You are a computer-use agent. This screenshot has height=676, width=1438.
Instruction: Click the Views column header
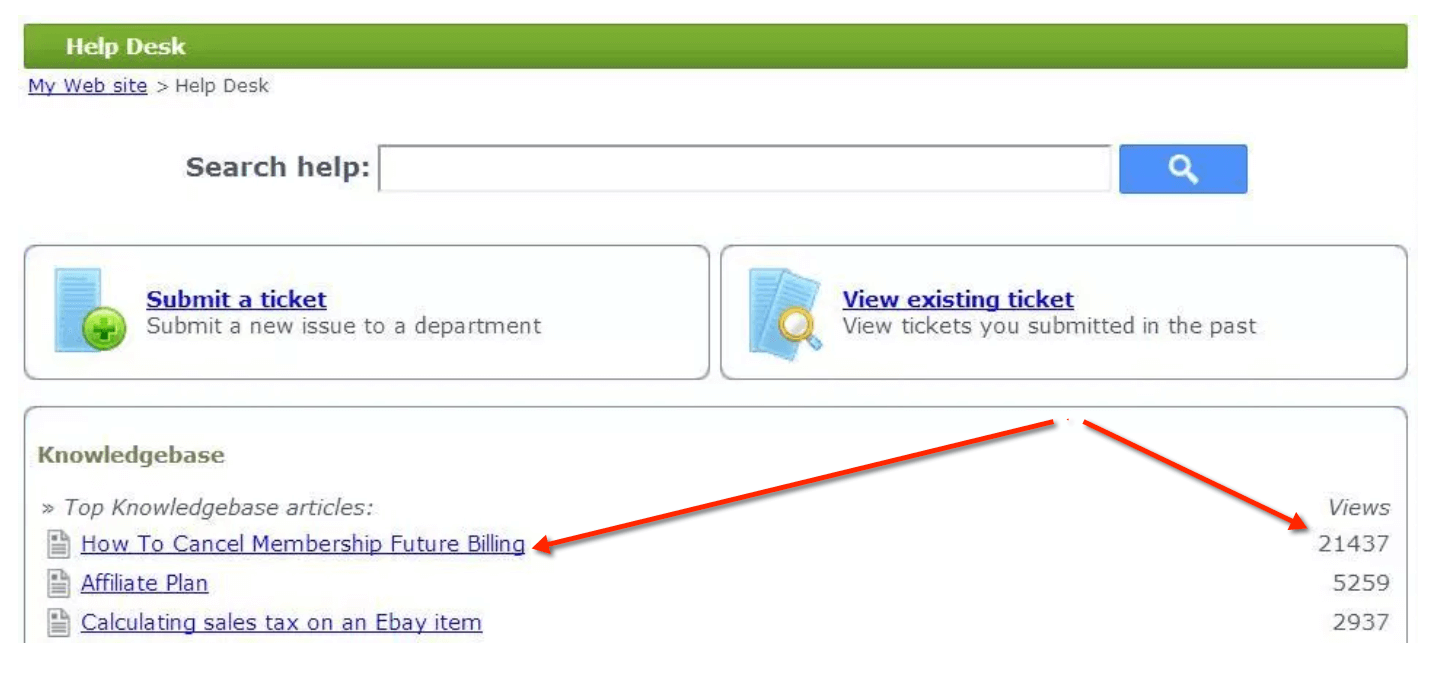(1359, 508)
